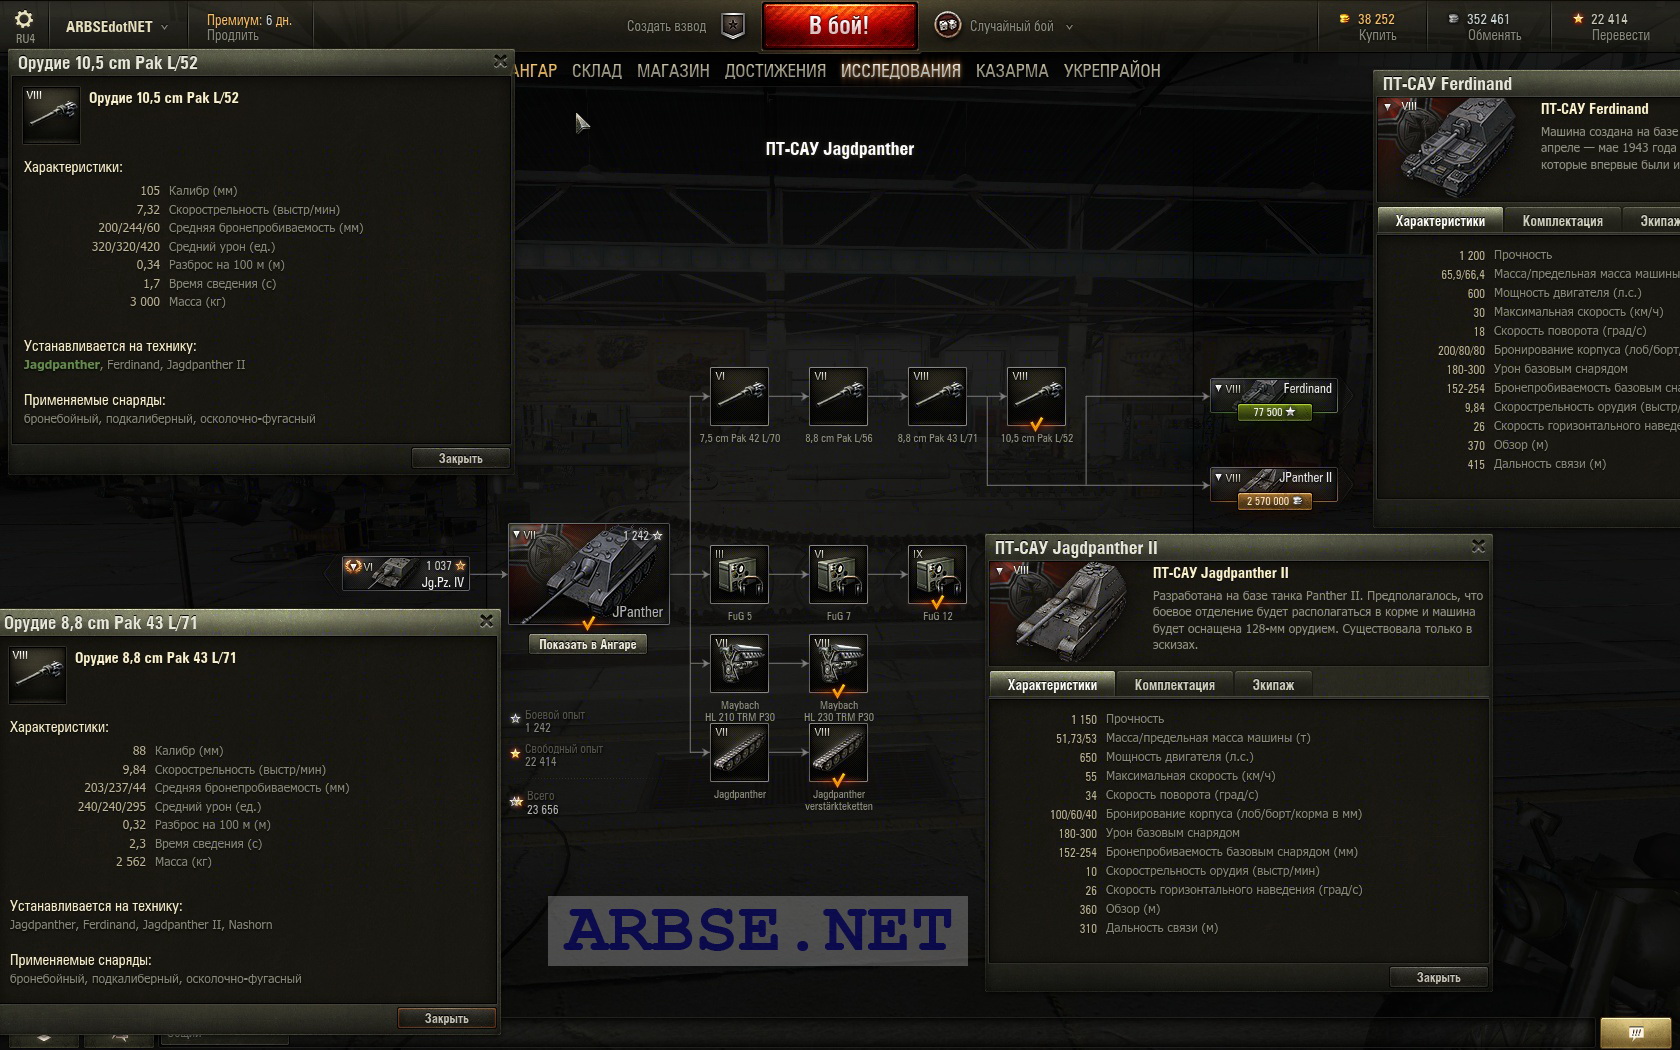Click X on 10,5 cm Pak L/52 window
This screenshot has height=1050, width=1680.
tap(500, 62)
